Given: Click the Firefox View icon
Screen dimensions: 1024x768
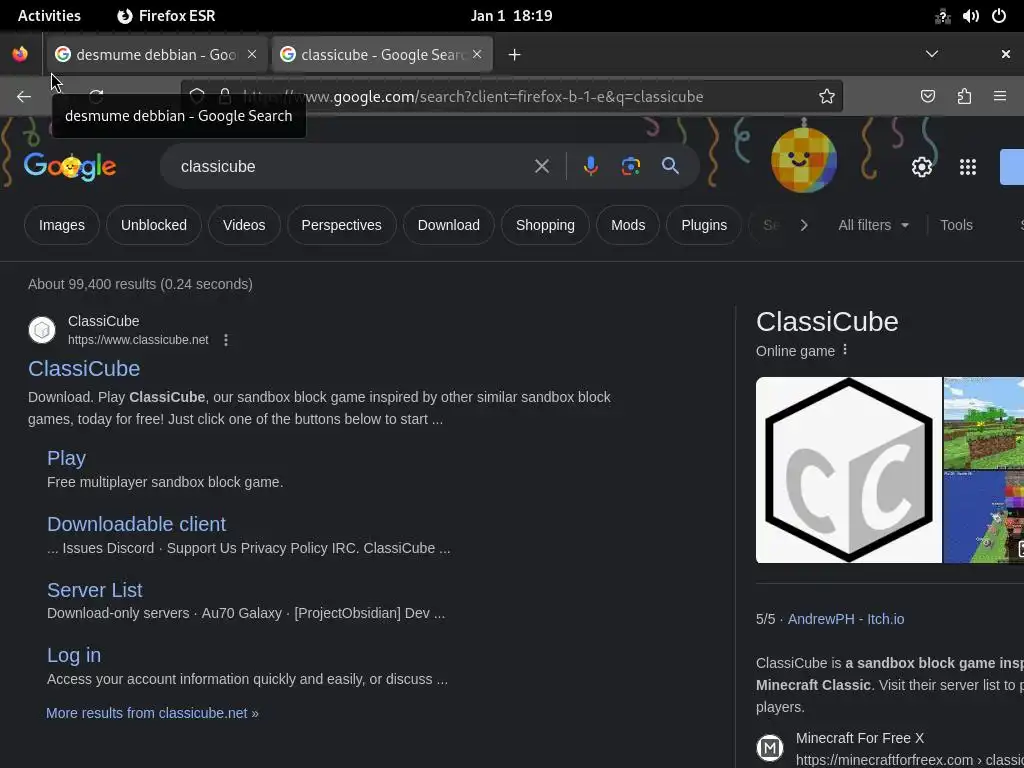Looking at the screenshot, I should click(20, 54).
